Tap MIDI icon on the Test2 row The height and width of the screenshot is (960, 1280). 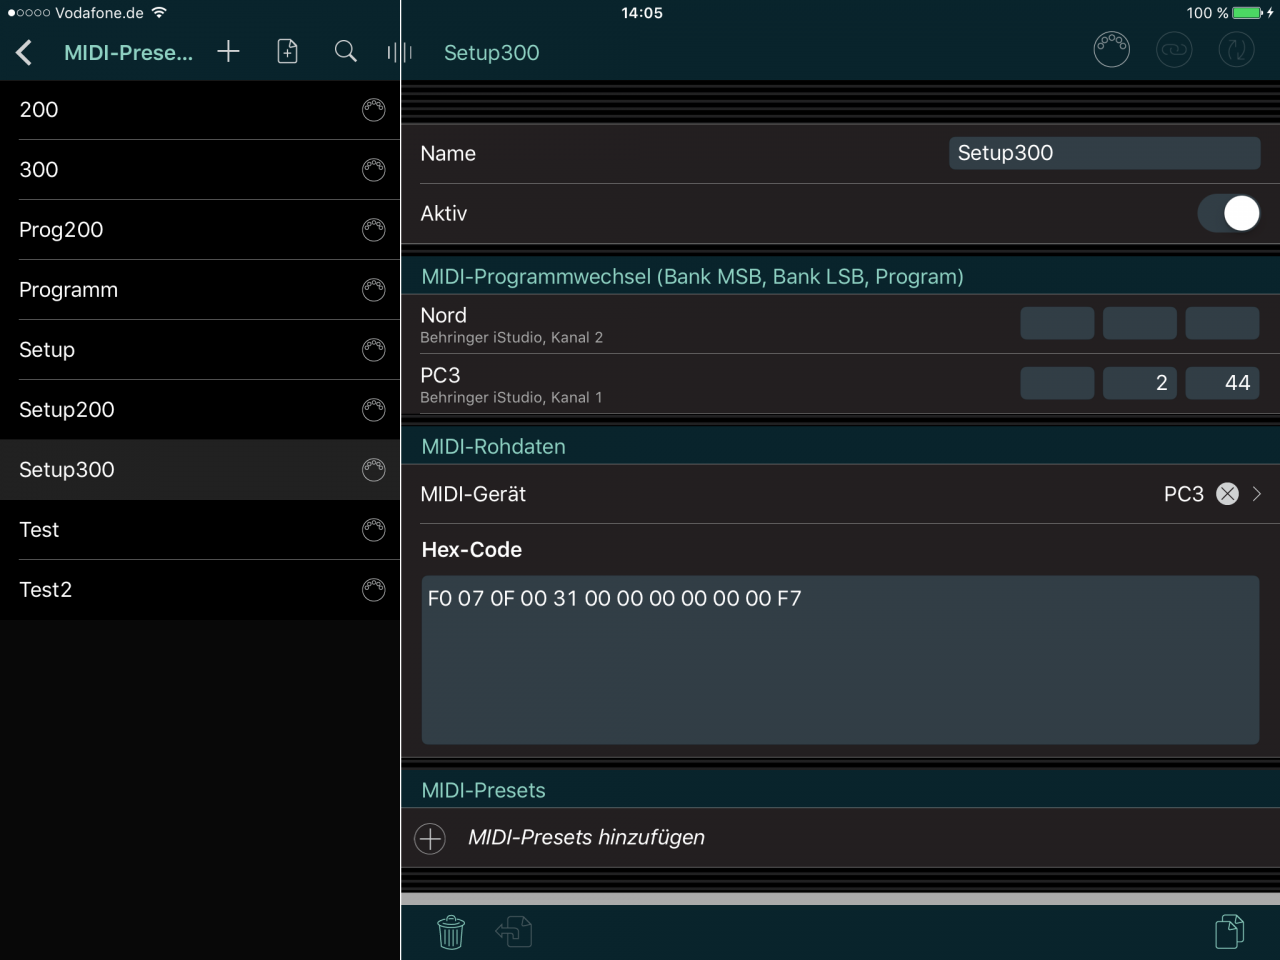pos(373,590)
